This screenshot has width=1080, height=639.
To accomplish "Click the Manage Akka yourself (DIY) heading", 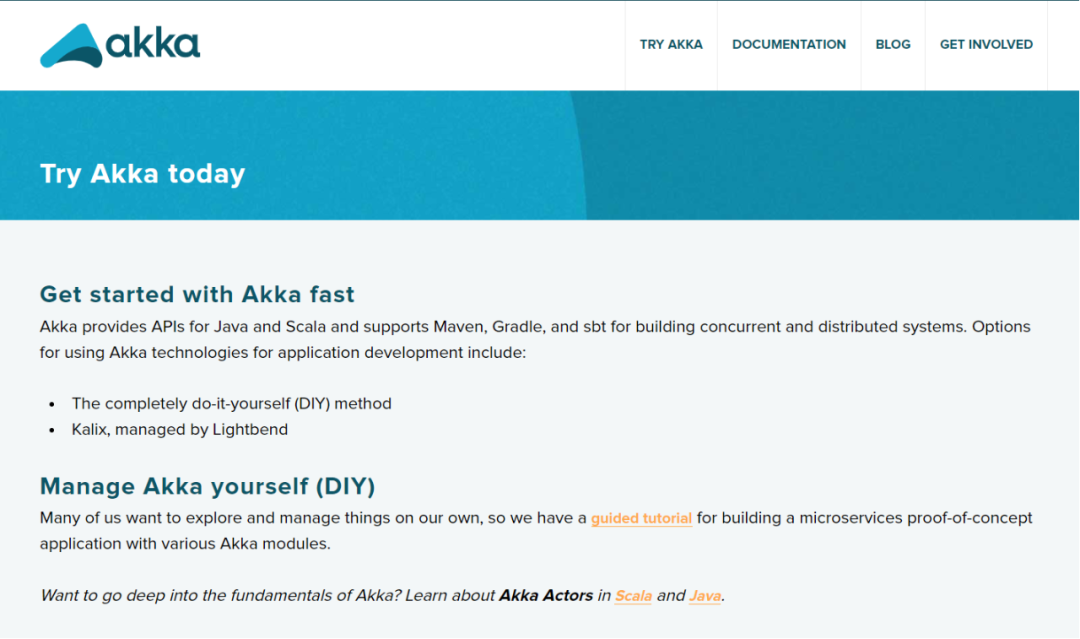I will pyautogui.click(x=207, y=486).
